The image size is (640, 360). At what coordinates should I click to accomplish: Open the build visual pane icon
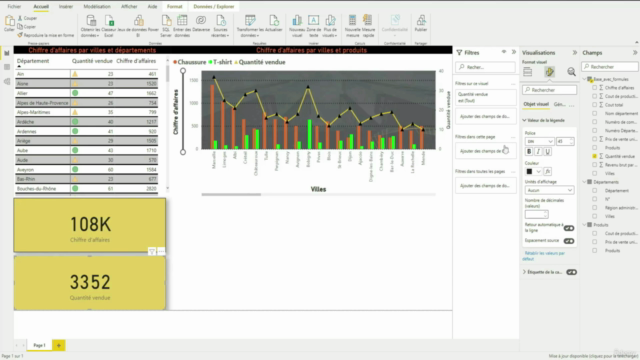pos(528,72)
